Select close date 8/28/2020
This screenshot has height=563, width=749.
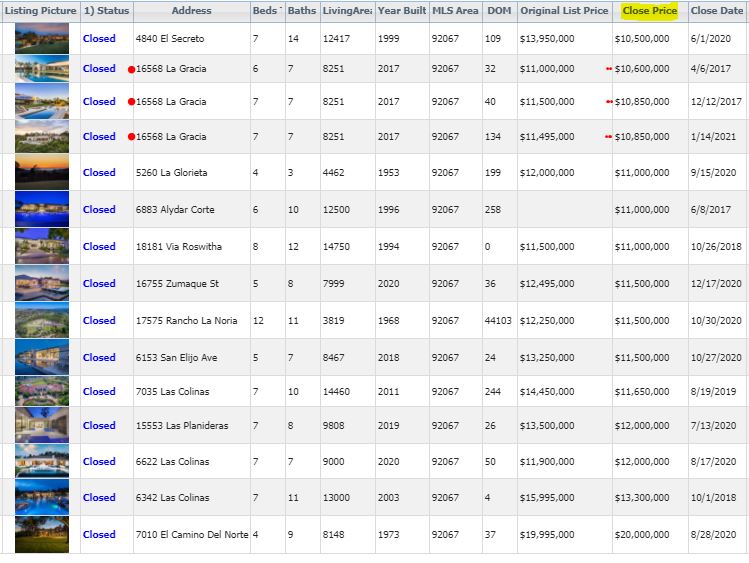(x=714, y=535)
